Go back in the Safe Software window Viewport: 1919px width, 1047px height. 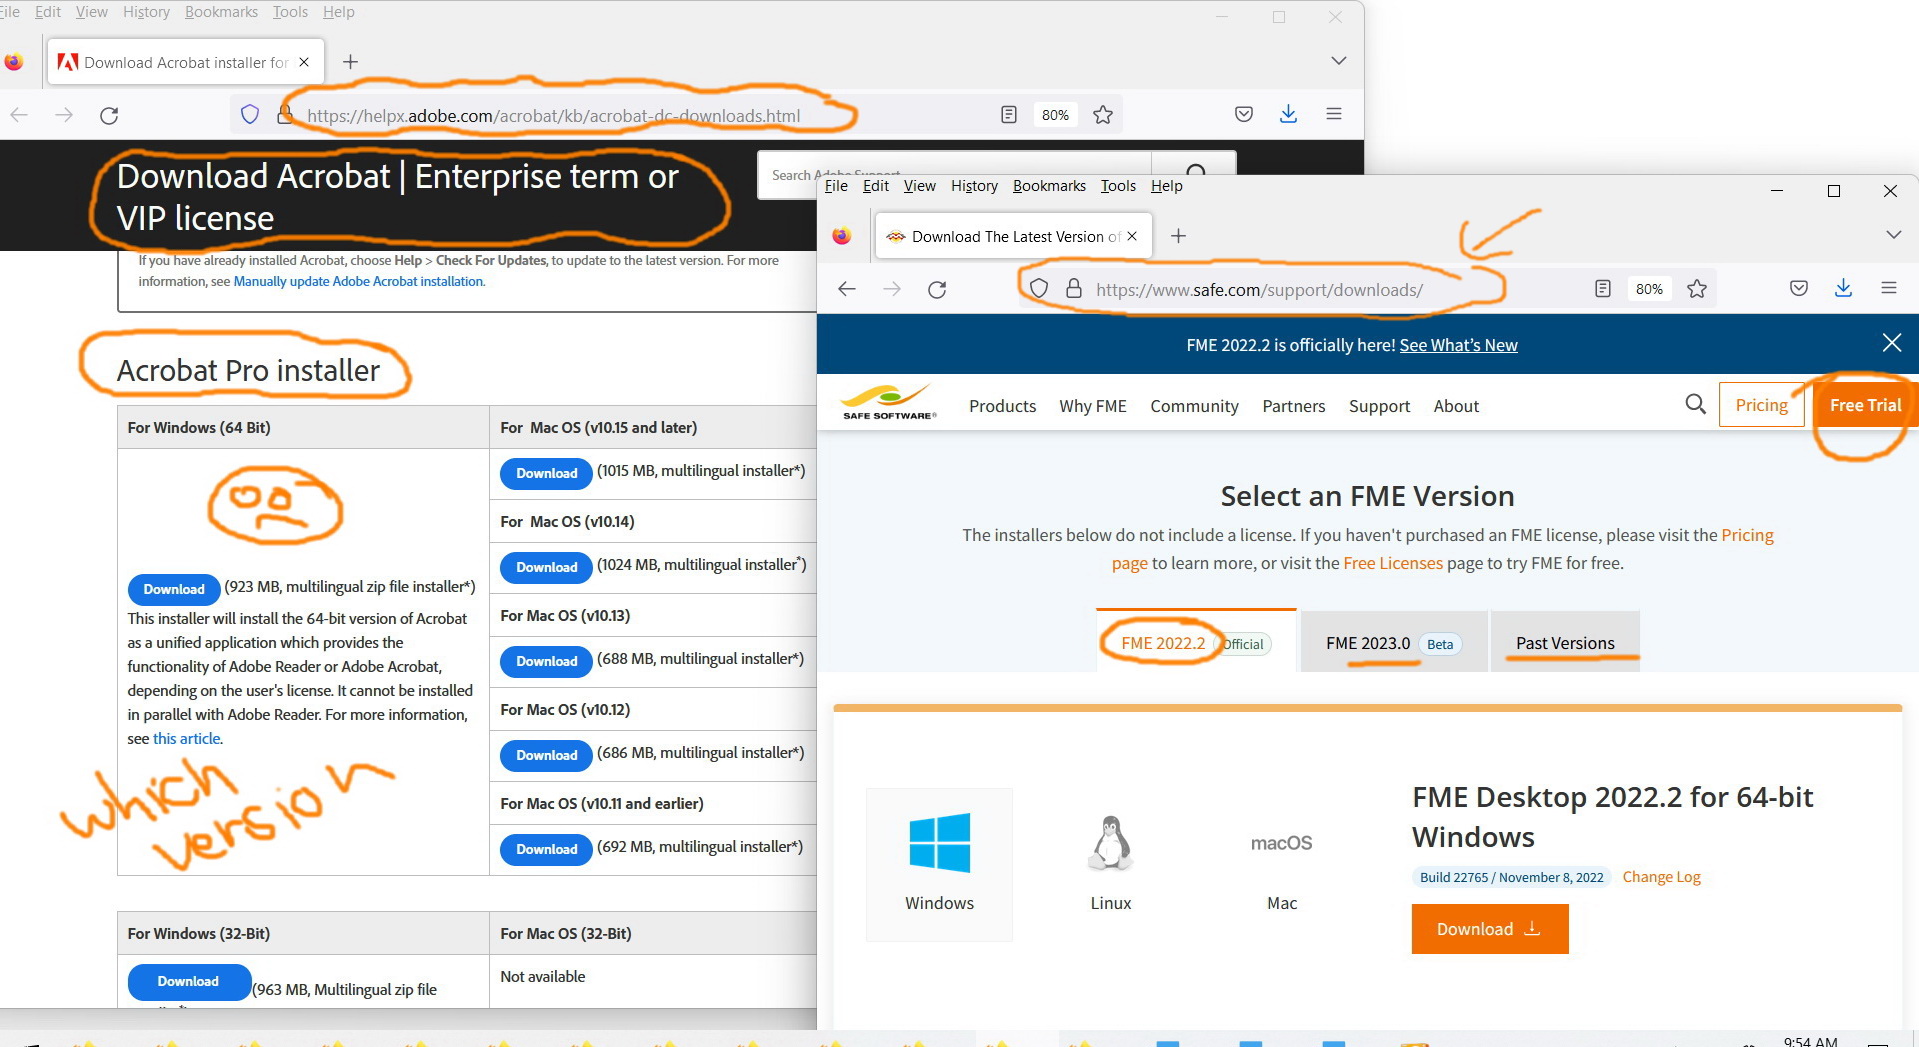click(x=847, y=289)
